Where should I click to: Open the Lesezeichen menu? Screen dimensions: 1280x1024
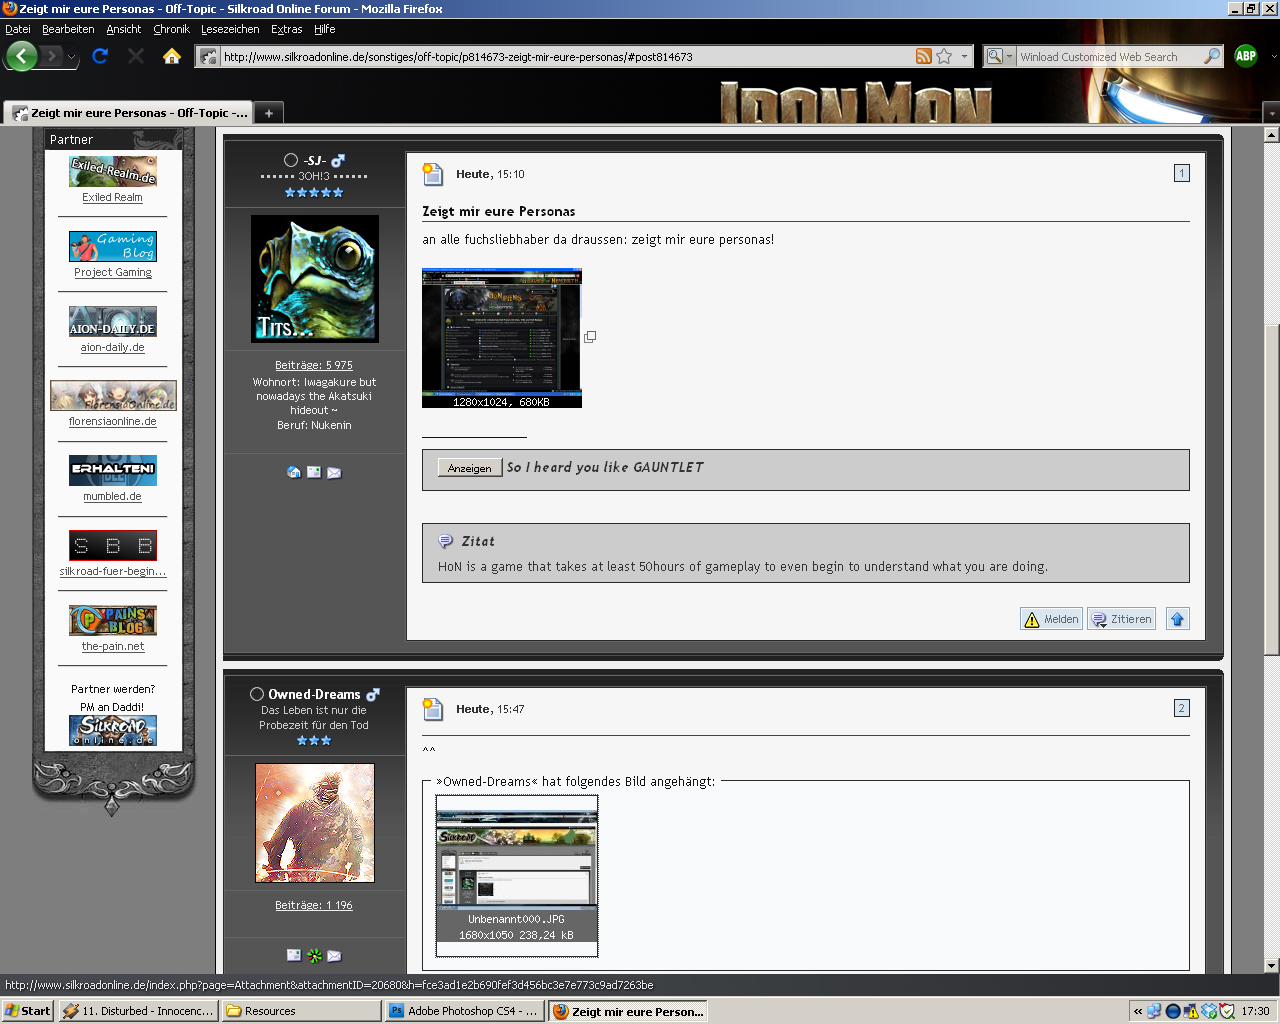click(x=230, y=29)
